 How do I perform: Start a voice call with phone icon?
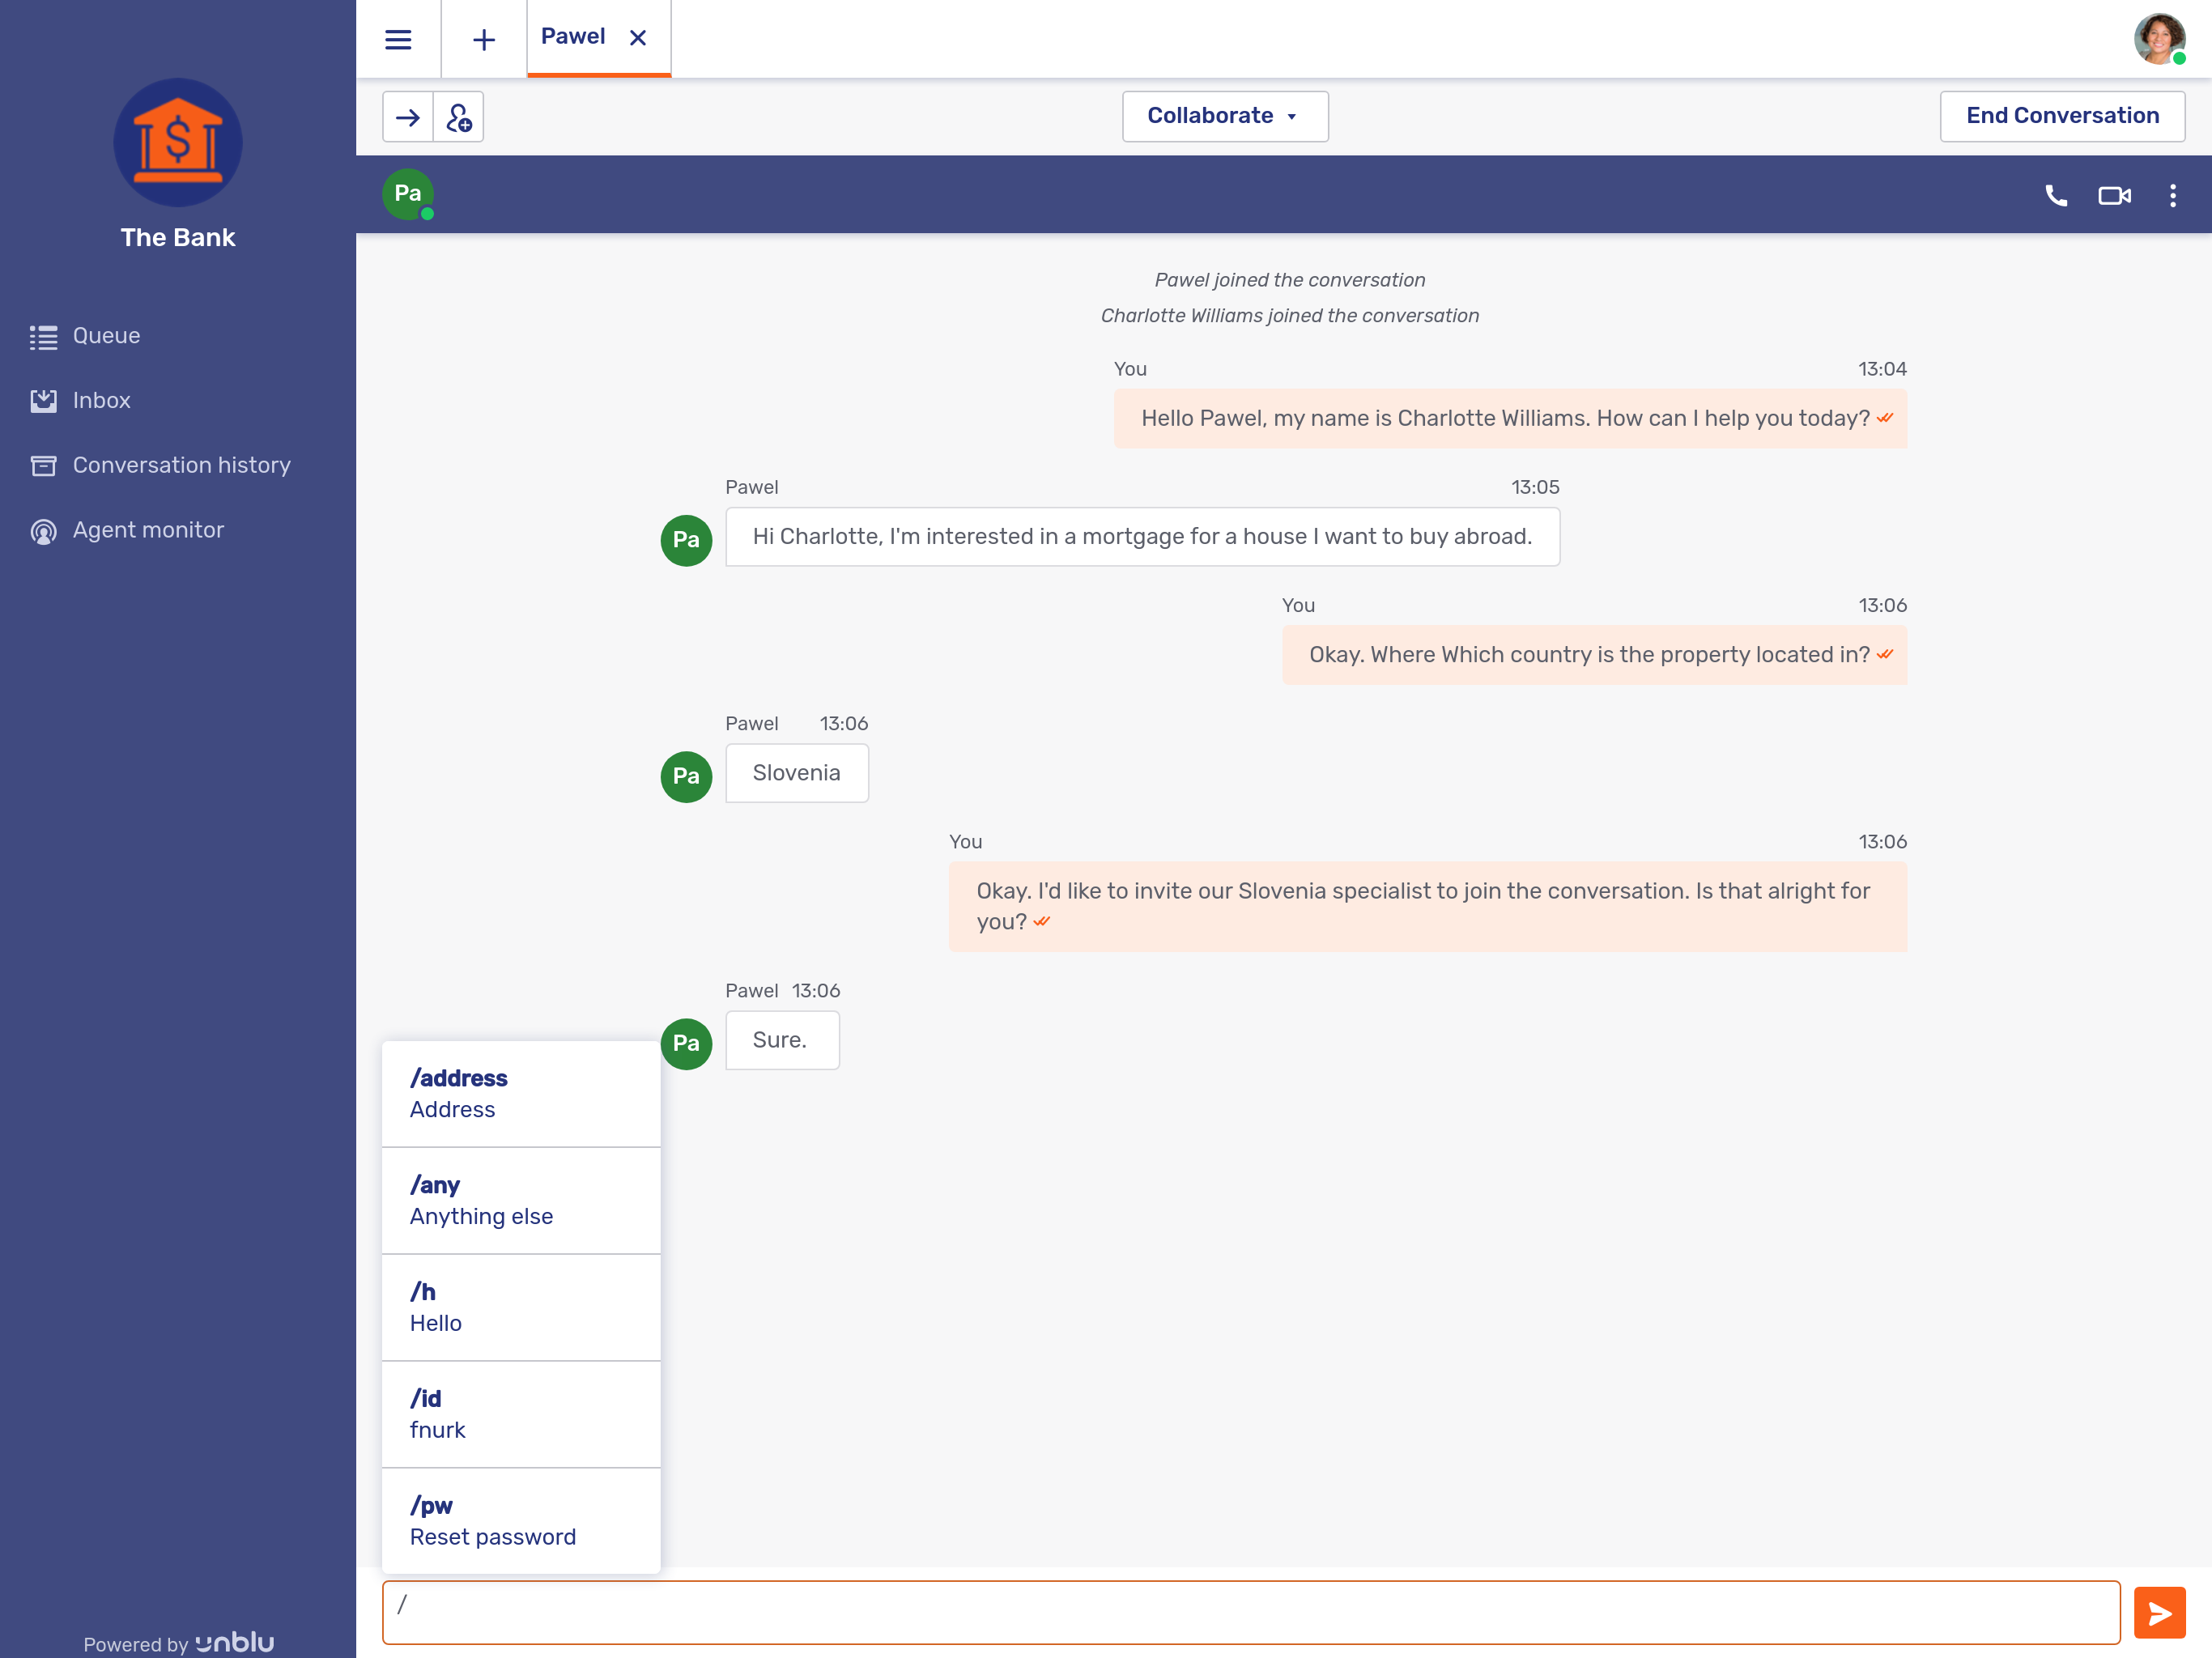tap(2055, 195)
